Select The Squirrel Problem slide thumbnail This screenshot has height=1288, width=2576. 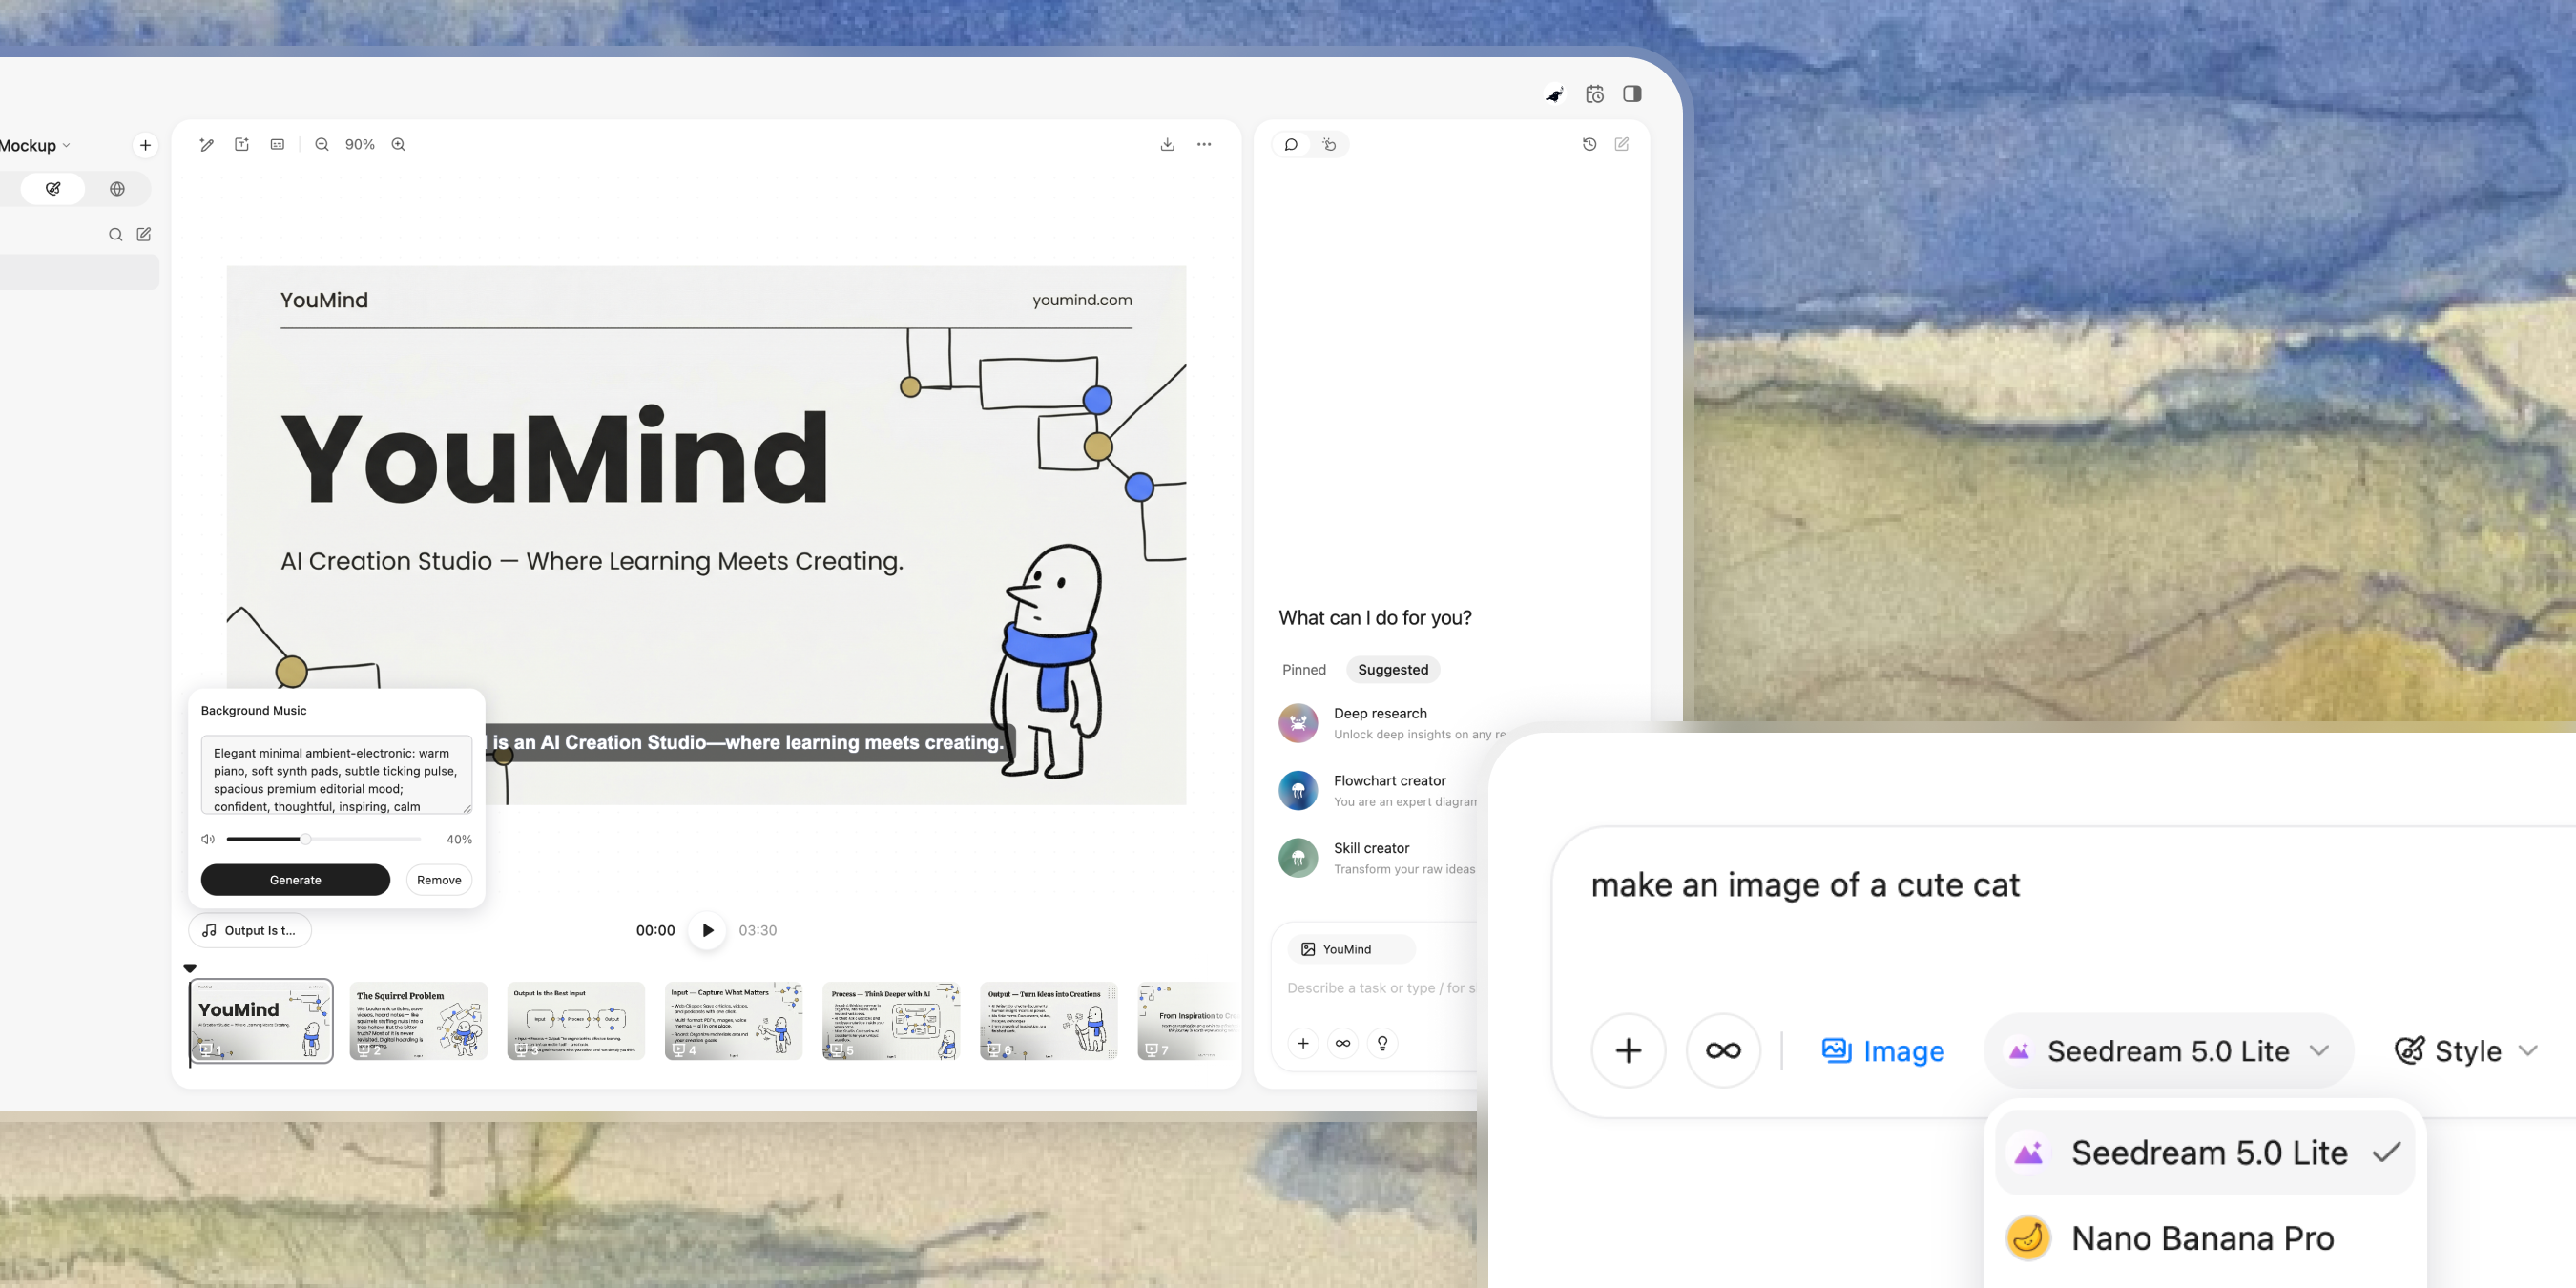(418, 1020)
